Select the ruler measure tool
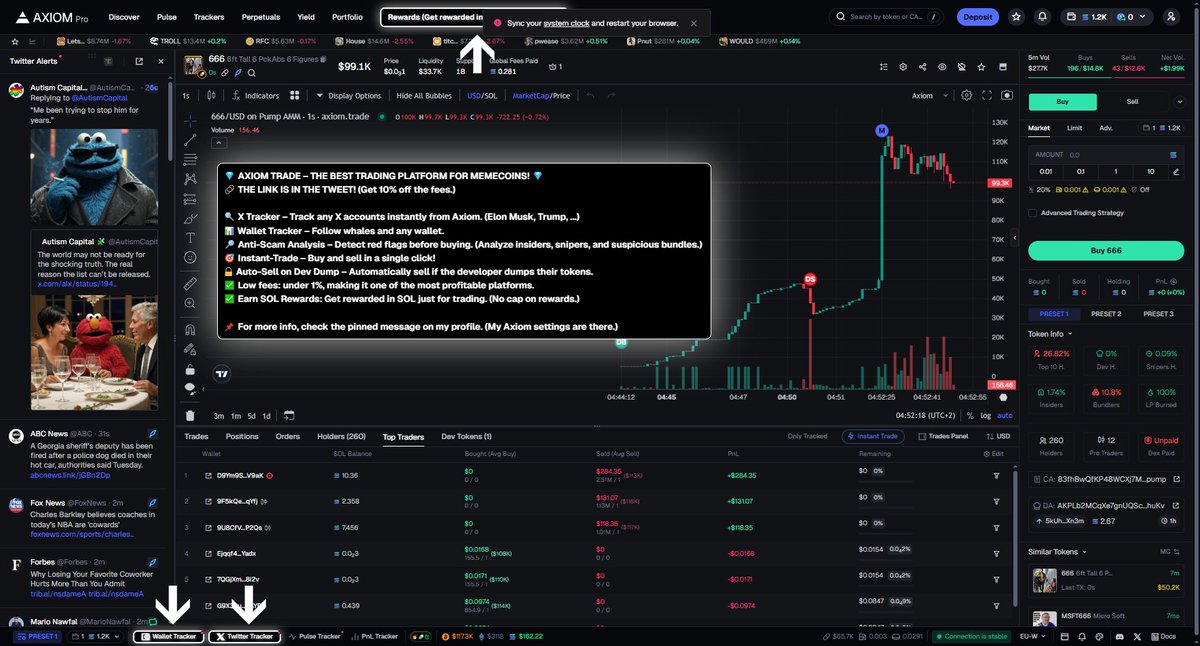This screenshot has width=1200, height=646. click(x=190, y=284)
